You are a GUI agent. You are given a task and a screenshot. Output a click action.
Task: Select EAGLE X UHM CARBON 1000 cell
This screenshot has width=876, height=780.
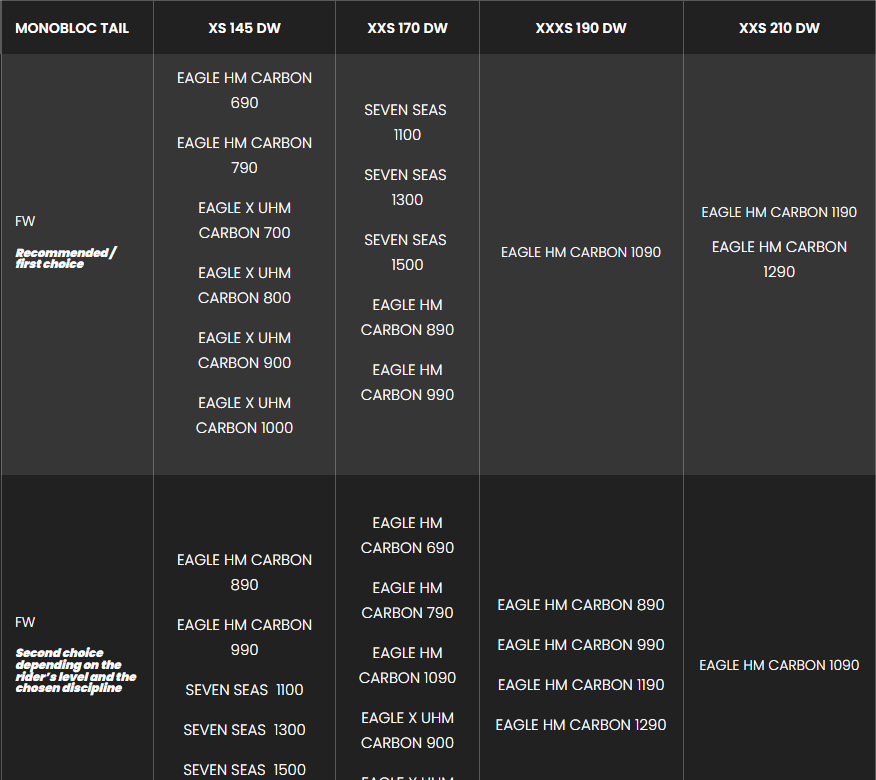tap(244, 415)
